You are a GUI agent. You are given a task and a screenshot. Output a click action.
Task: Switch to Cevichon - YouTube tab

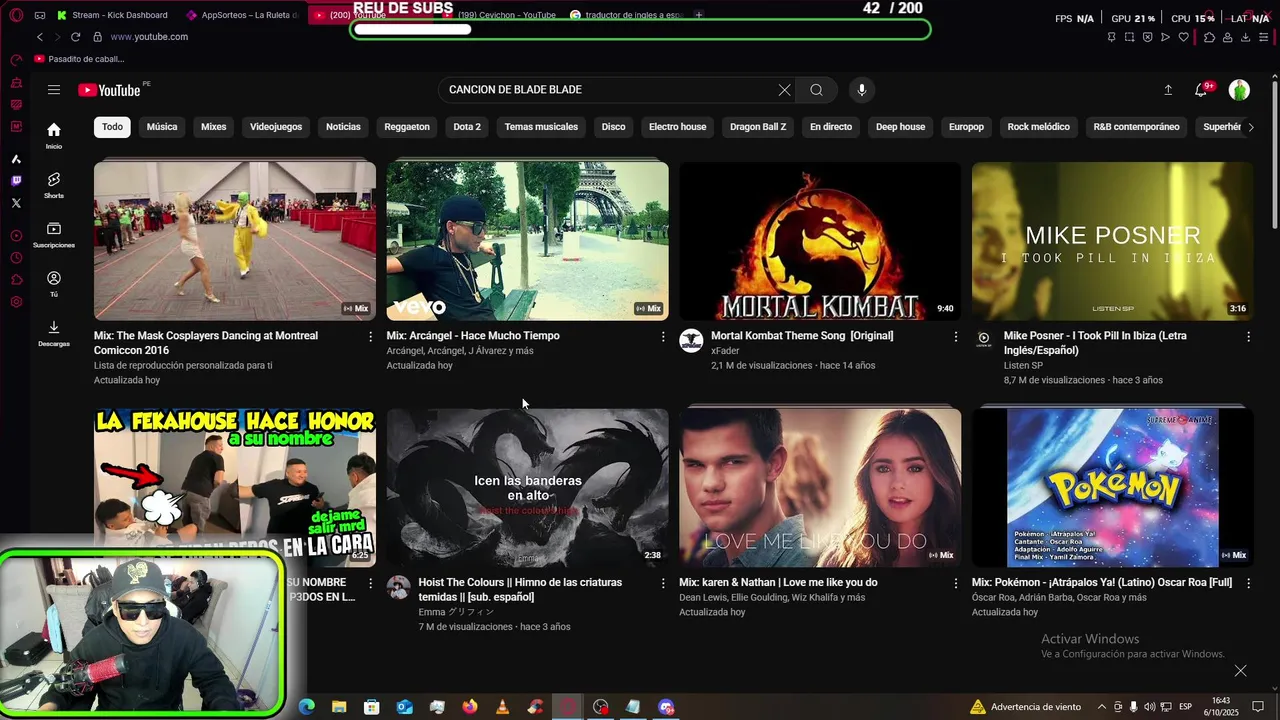500,15
